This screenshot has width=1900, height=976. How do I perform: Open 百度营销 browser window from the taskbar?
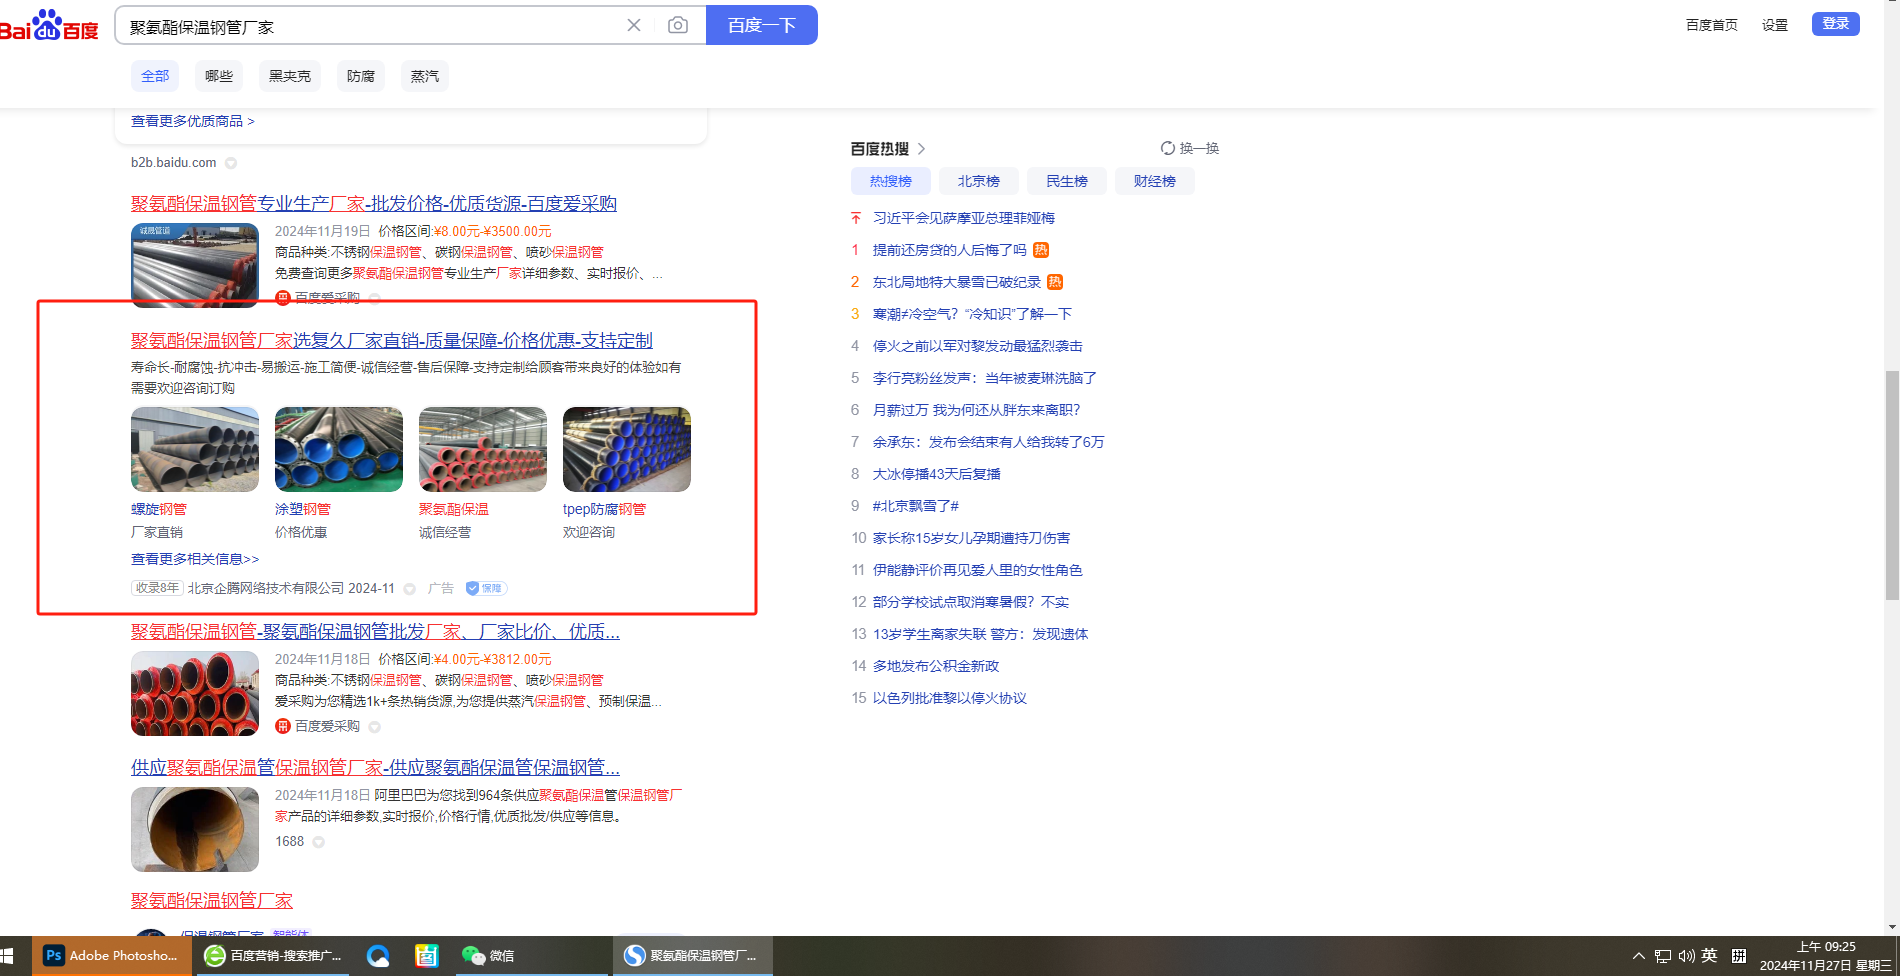273,956
